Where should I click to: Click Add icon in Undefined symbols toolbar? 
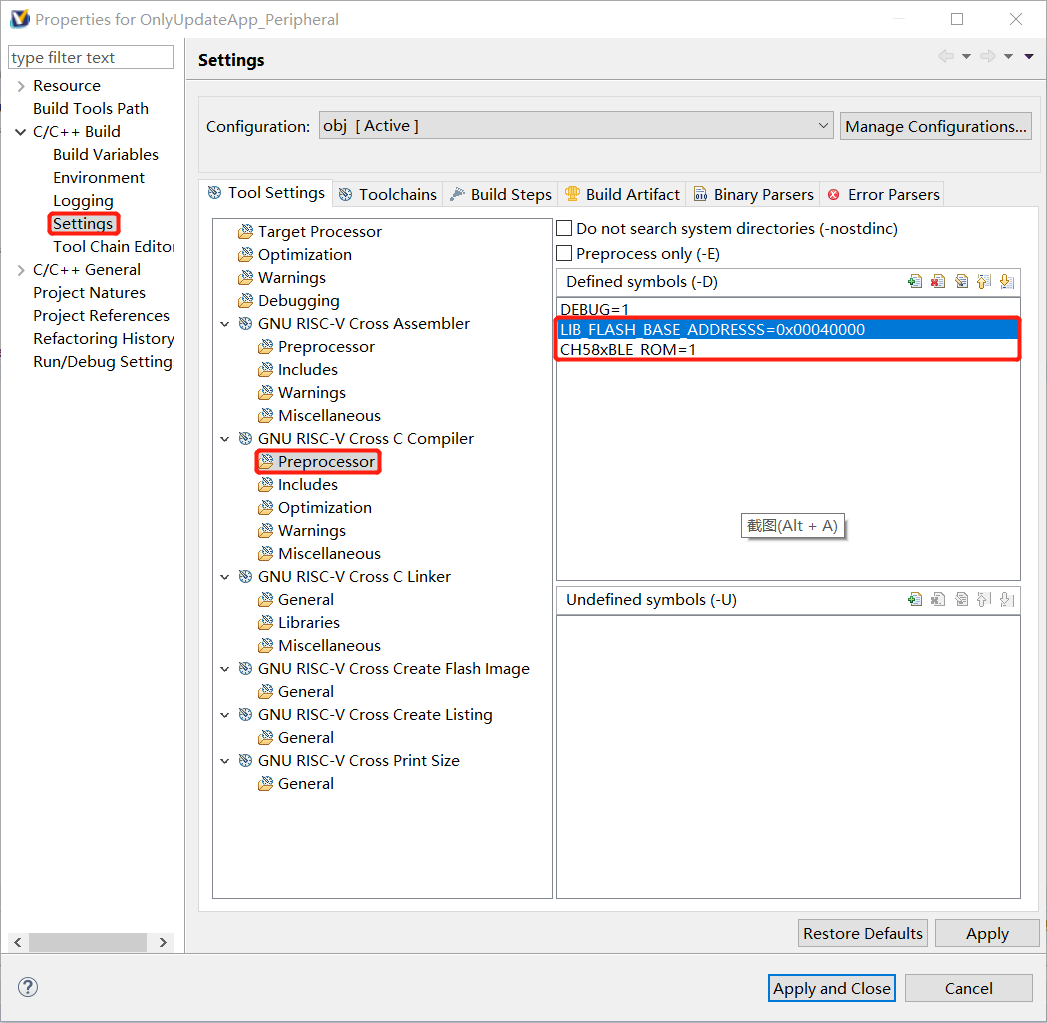pyautogui.click(x=914, y=600)
